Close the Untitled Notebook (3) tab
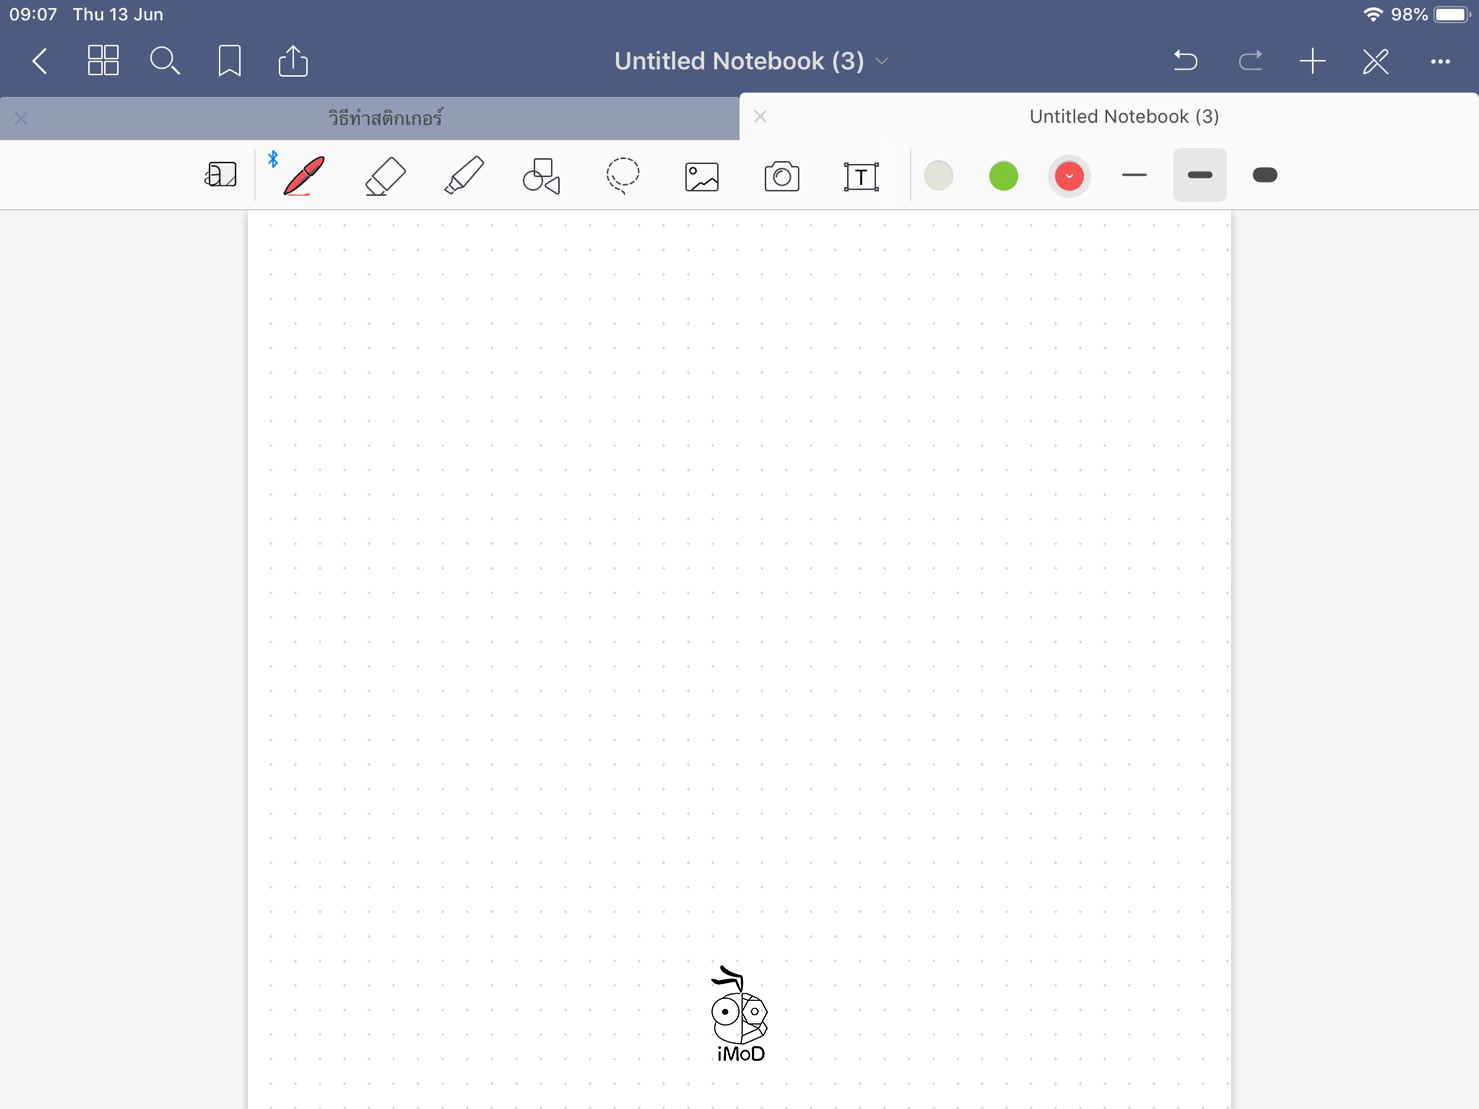1479x1109 pixels. (760, 117)
